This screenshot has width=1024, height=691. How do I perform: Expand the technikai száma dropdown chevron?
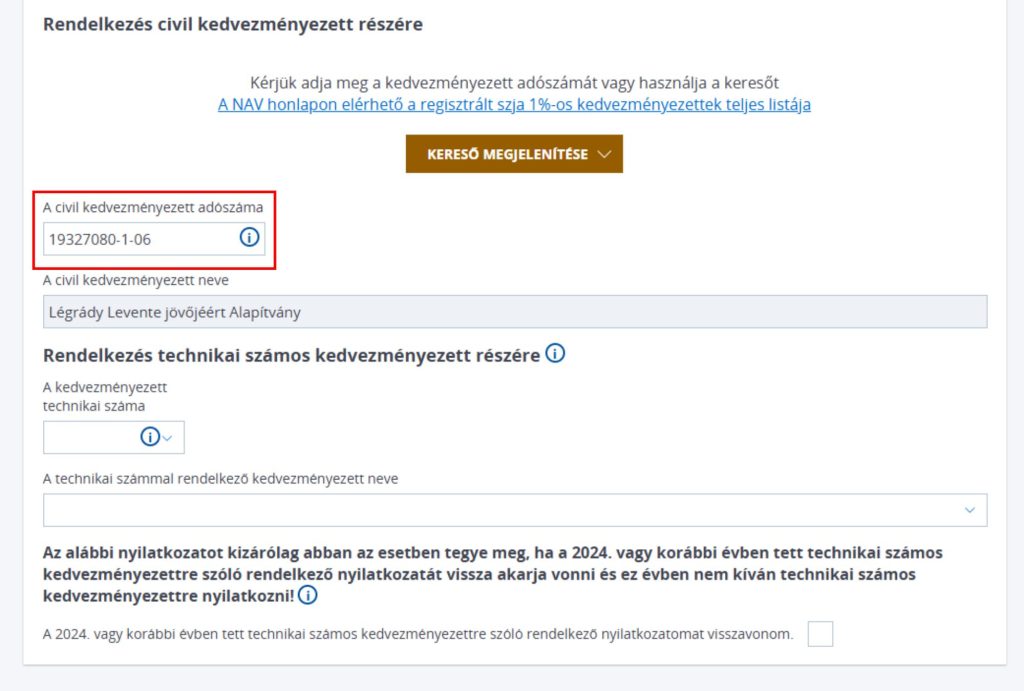(x=167, y=438)
